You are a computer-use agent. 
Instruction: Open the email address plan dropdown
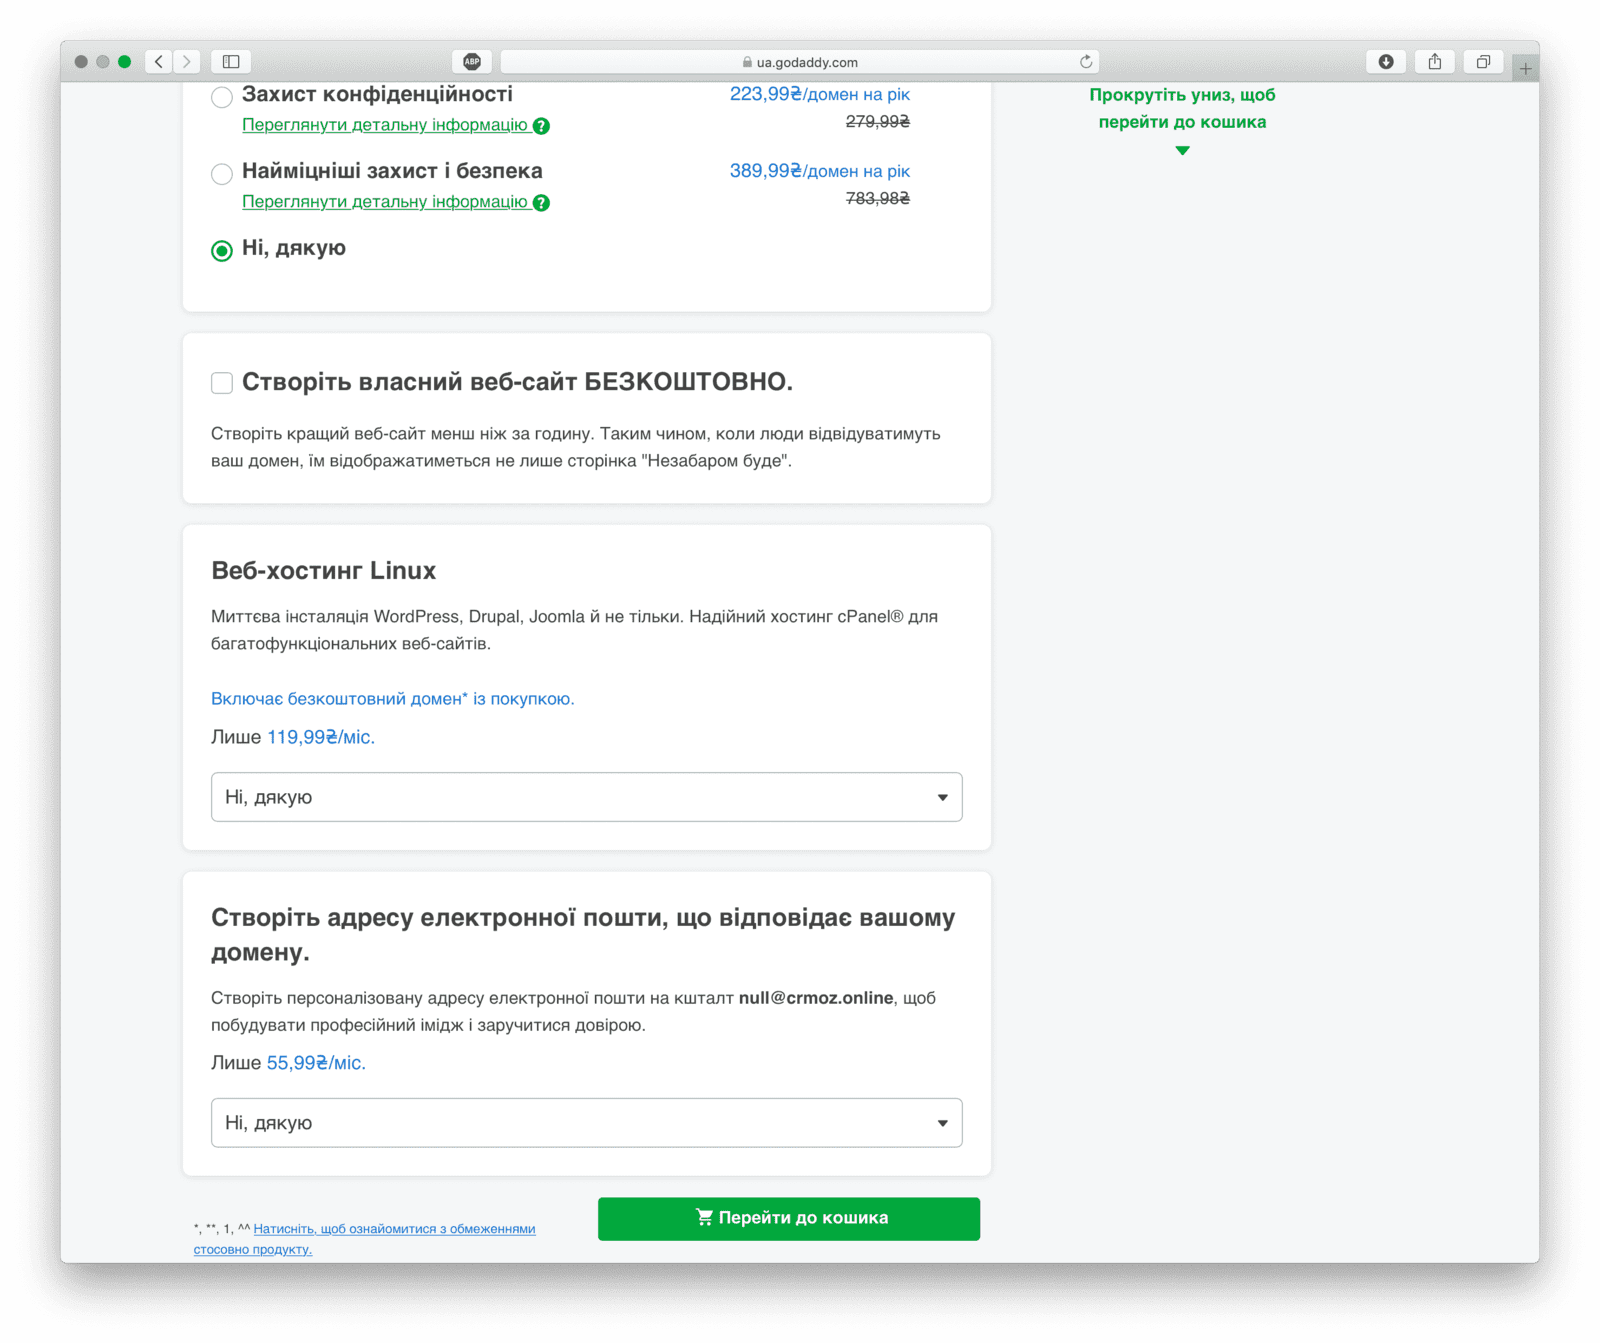(586, 1123)
